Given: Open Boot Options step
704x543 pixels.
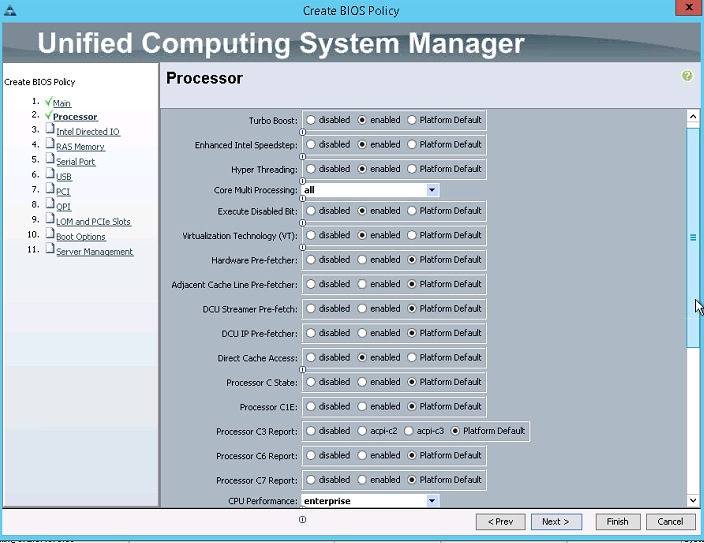Looking at the screenshot, I should [81, 237].
